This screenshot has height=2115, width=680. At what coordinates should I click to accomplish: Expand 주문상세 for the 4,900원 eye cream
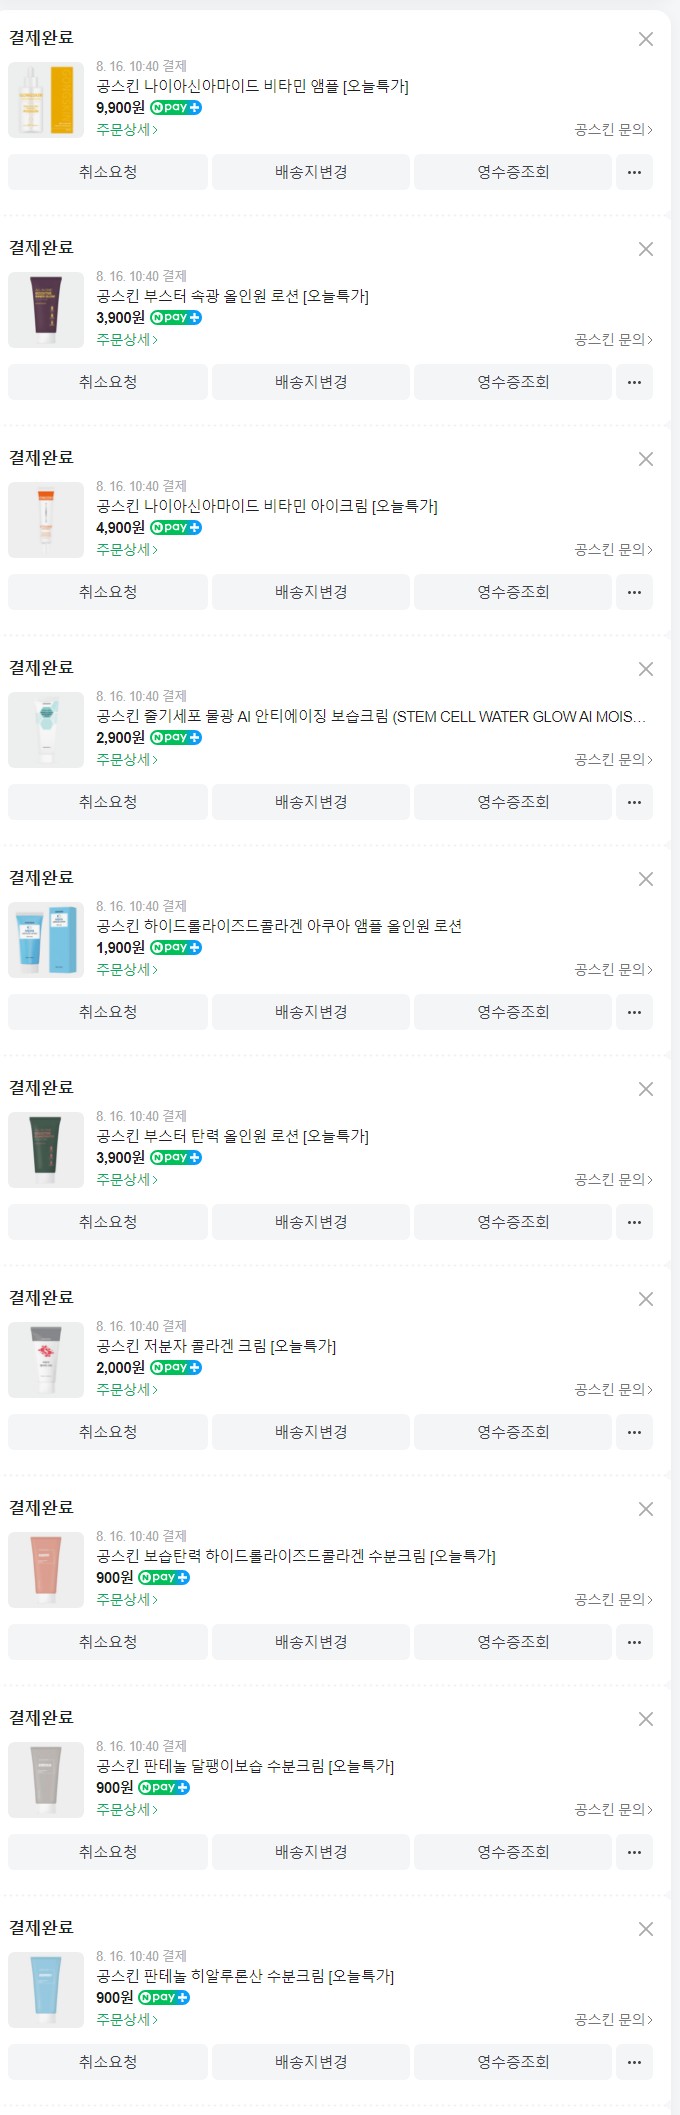[127, 550]
